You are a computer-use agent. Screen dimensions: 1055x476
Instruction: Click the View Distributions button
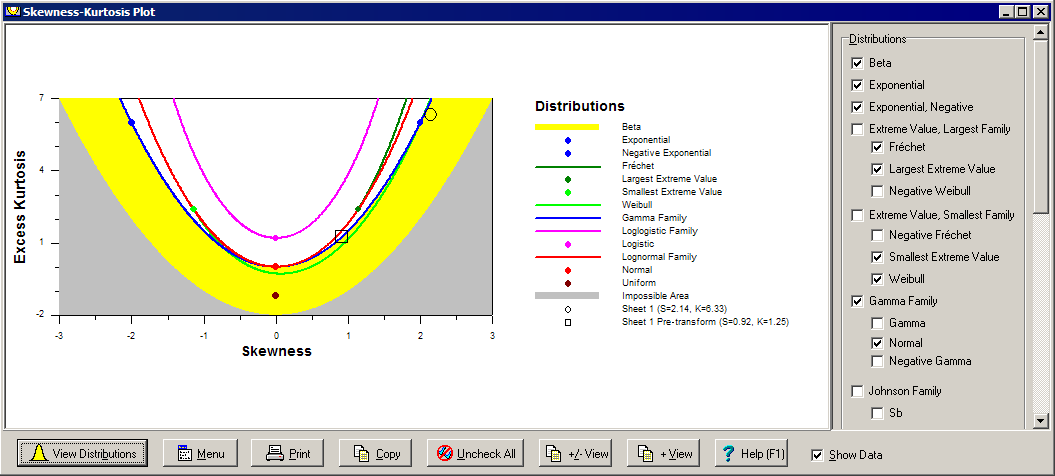click(x=82, y=453)
